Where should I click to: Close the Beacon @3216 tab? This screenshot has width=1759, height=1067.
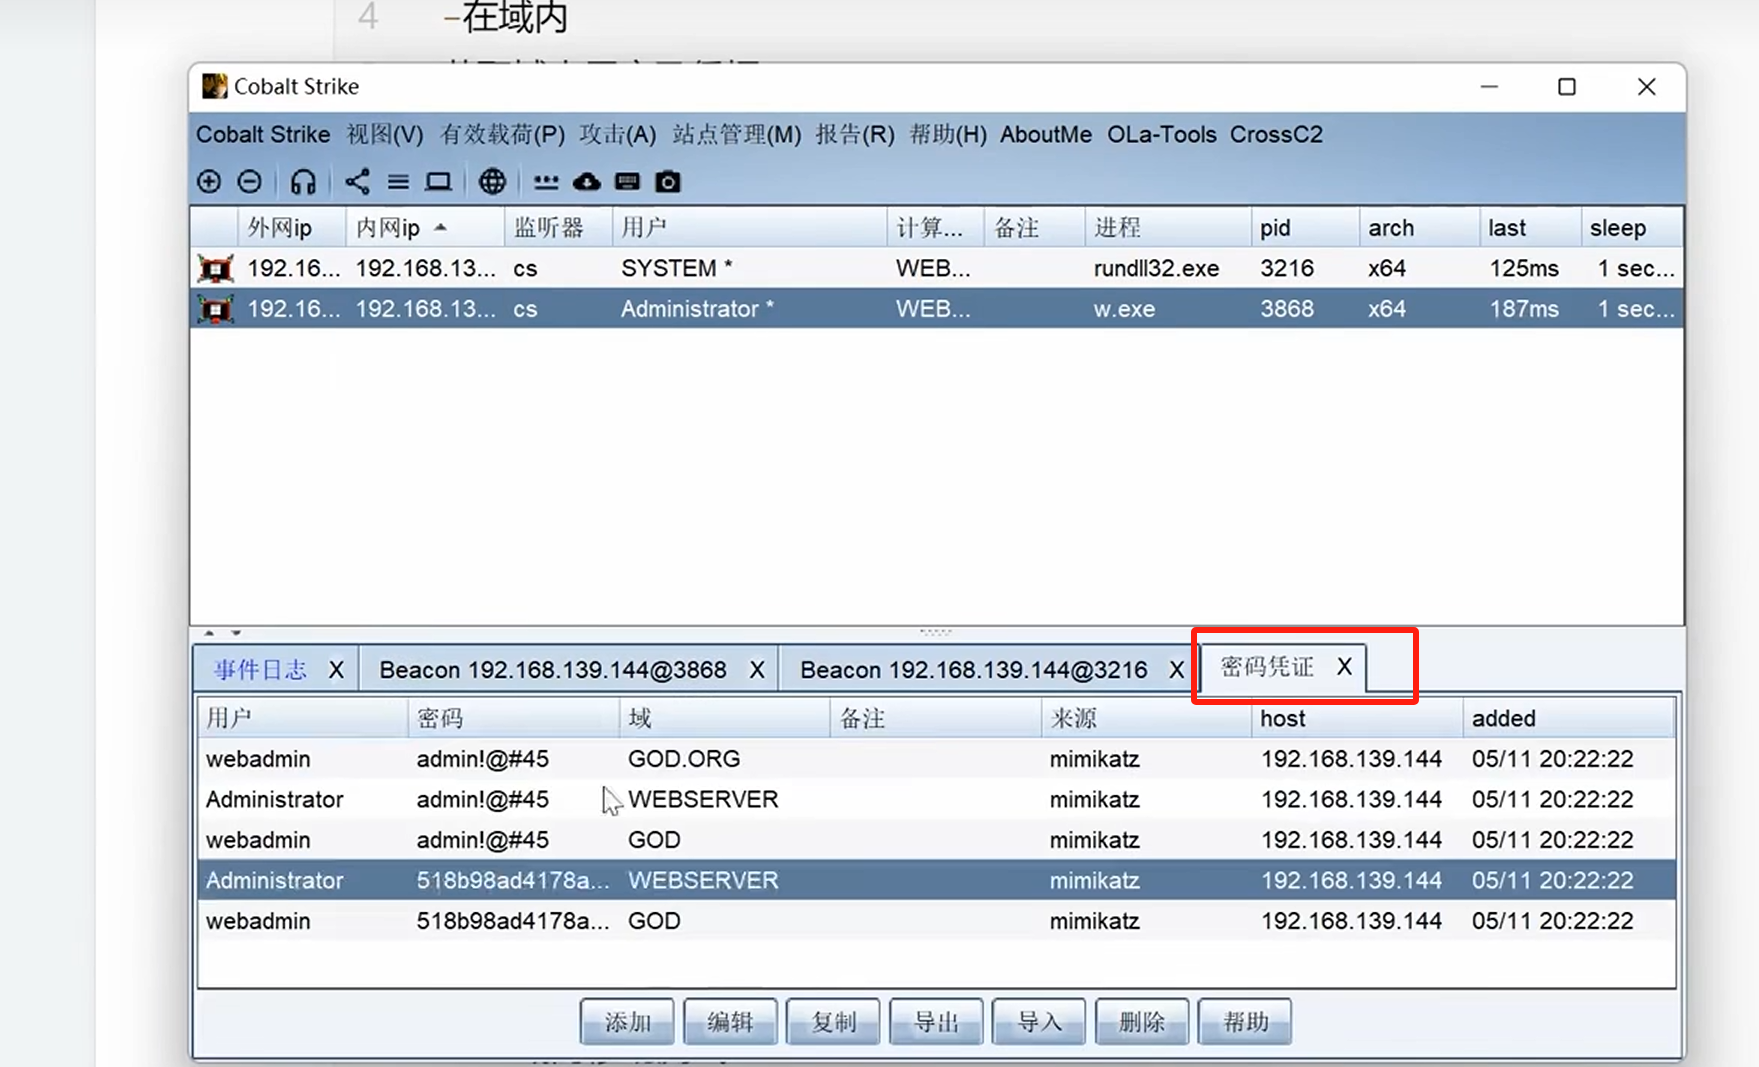pyautogui.click(x=1177, y=670)
